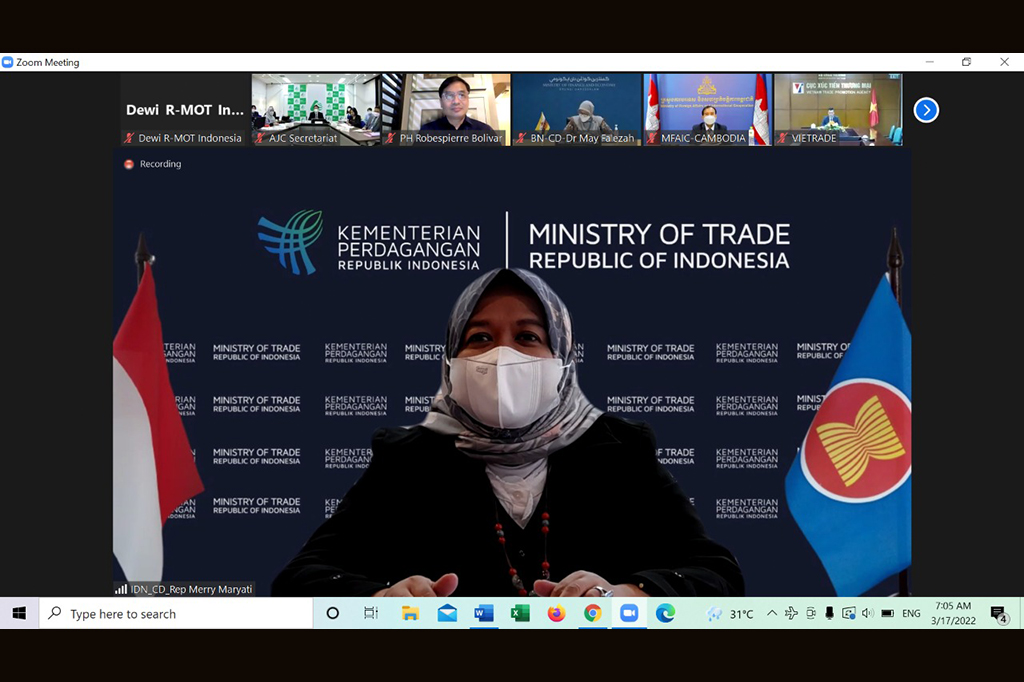Open the volume control in system tray
Viewport: 1024px width, 682px height.
[867, 613]
